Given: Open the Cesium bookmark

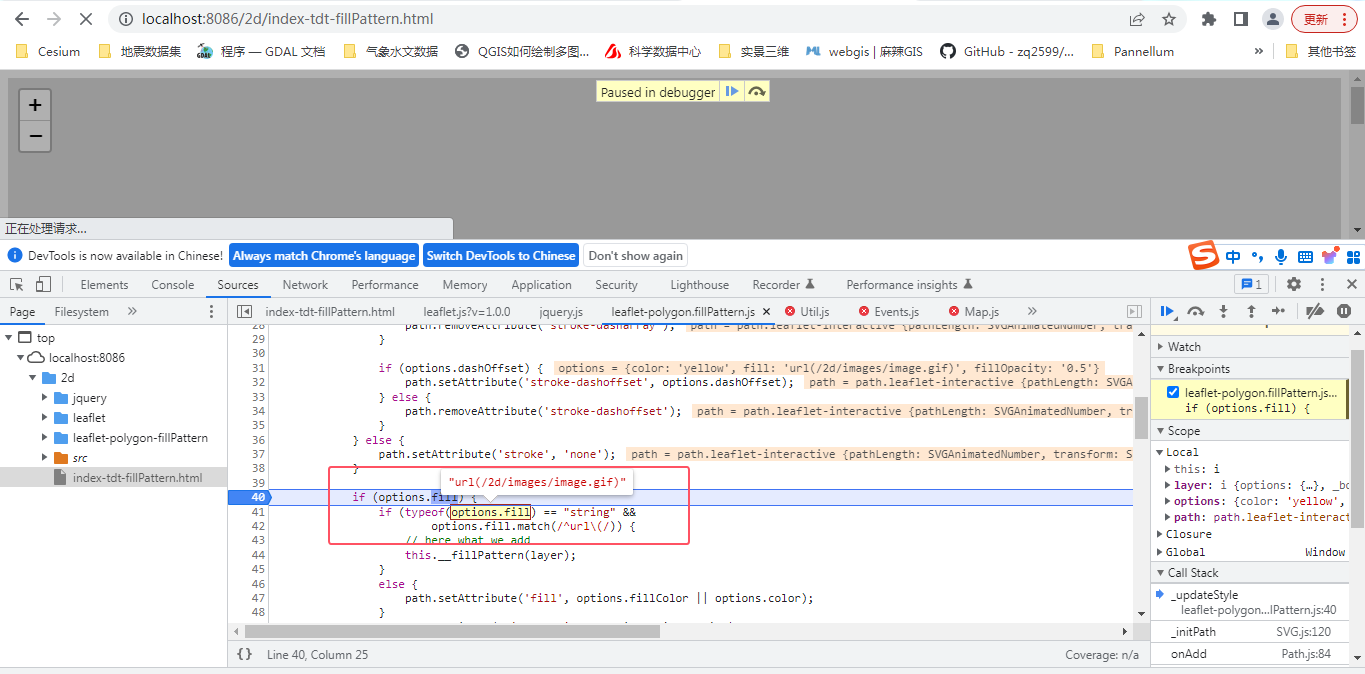Looking at the screenshot, I should point(49,51).
